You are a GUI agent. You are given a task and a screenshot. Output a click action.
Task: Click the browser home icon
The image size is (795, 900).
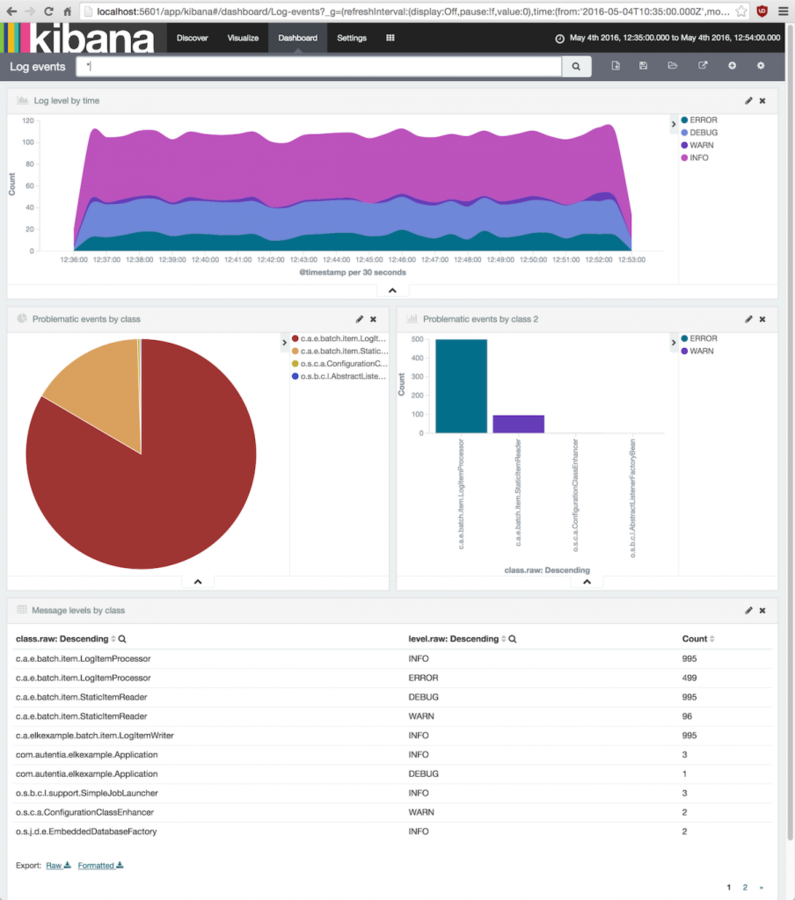67,11
